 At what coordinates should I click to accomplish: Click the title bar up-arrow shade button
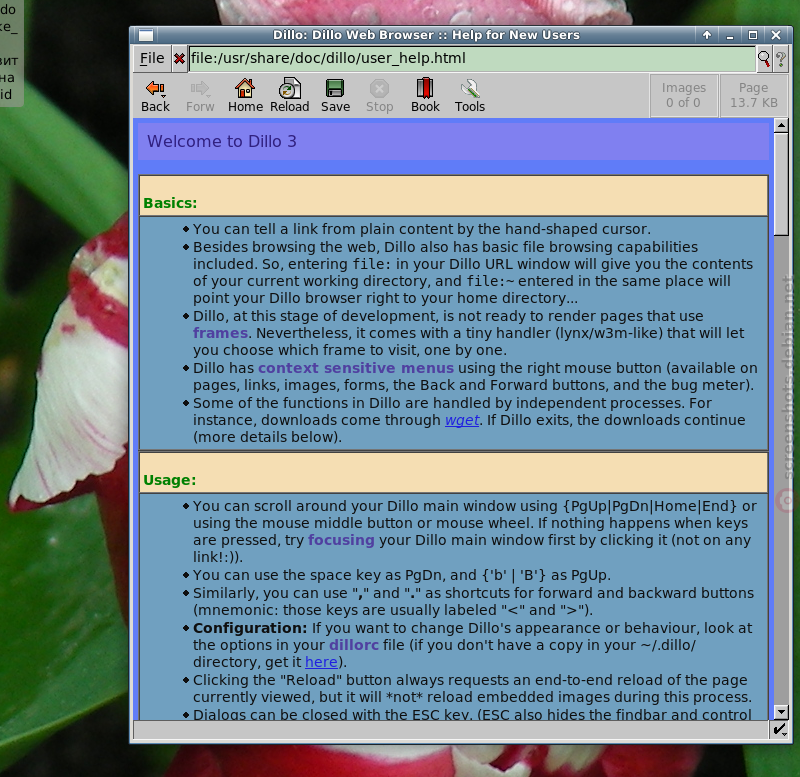(x=707, y=35)
